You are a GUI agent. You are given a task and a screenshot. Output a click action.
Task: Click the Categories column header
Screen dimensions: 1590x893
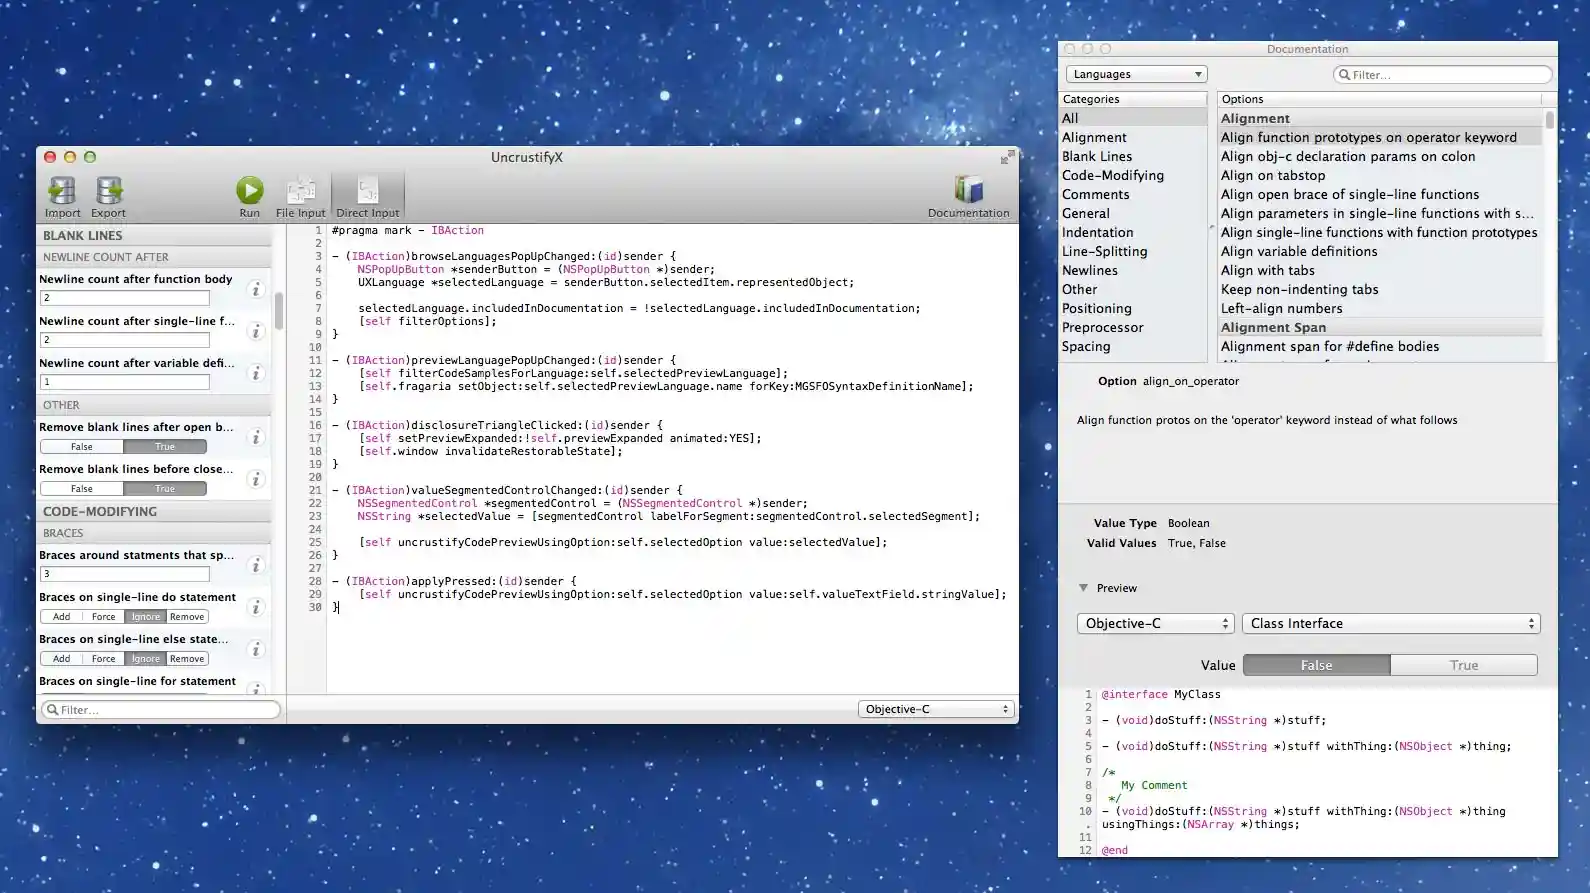[1133, 99]
